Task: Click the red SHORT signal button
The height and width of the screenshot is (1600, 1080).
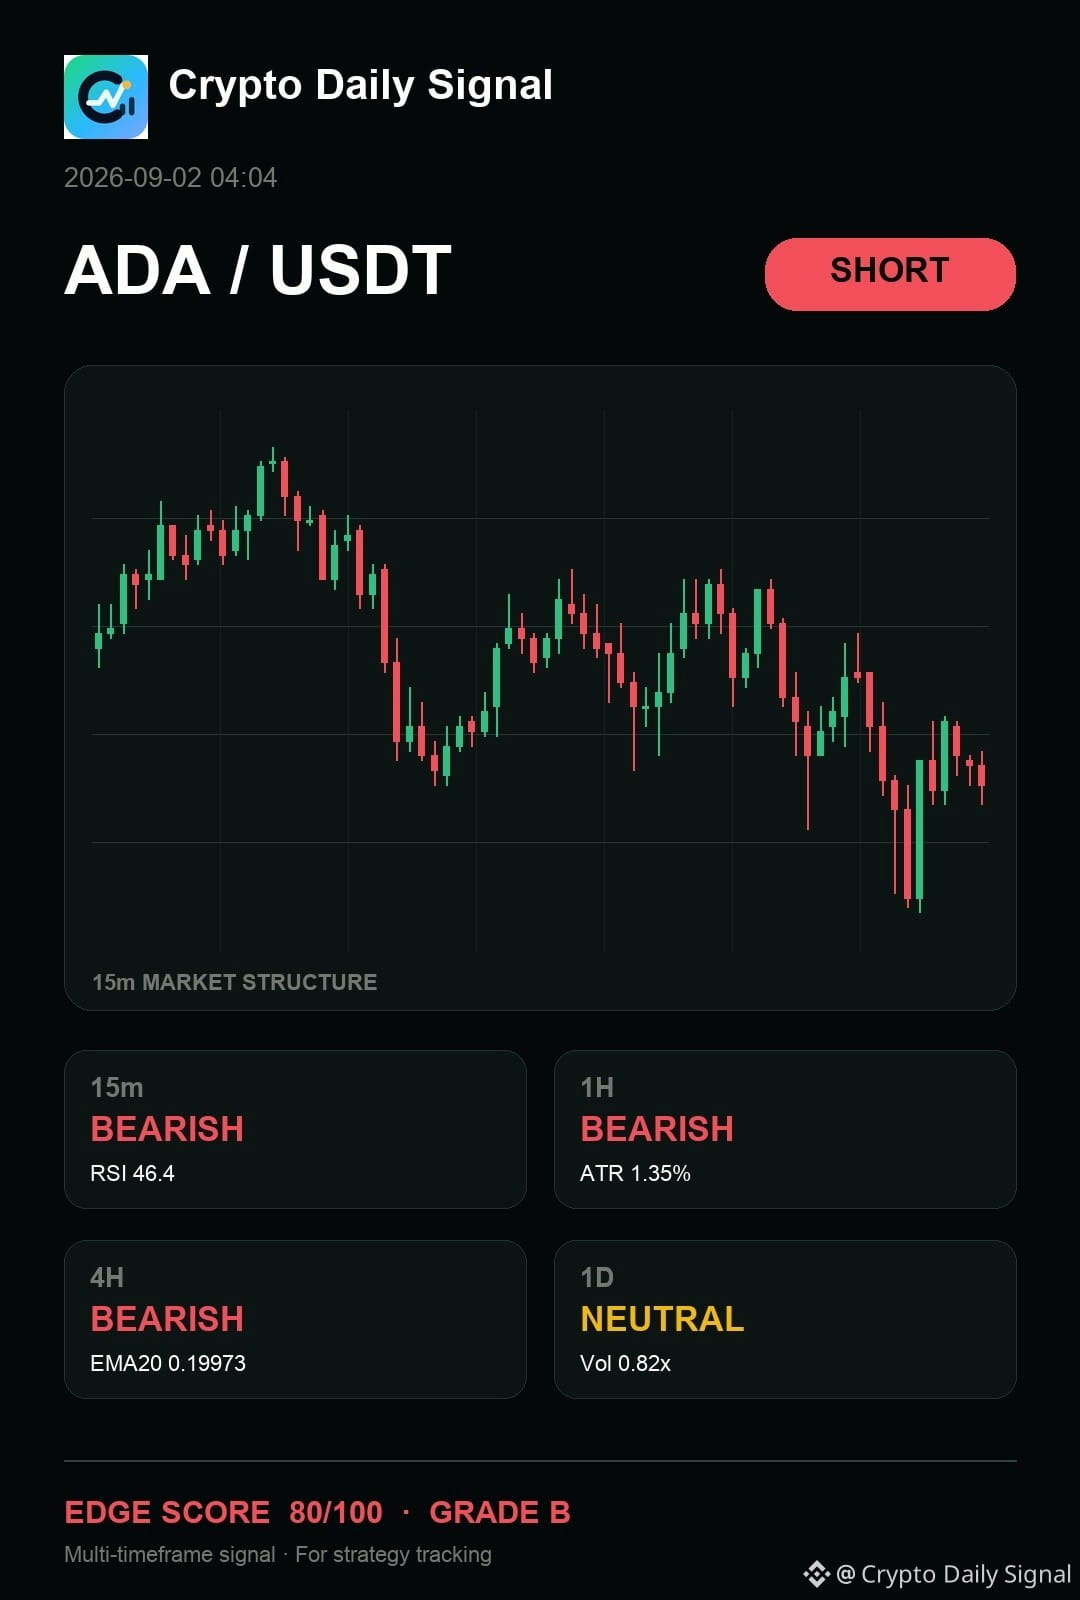Action: click(x=890, y=274)
